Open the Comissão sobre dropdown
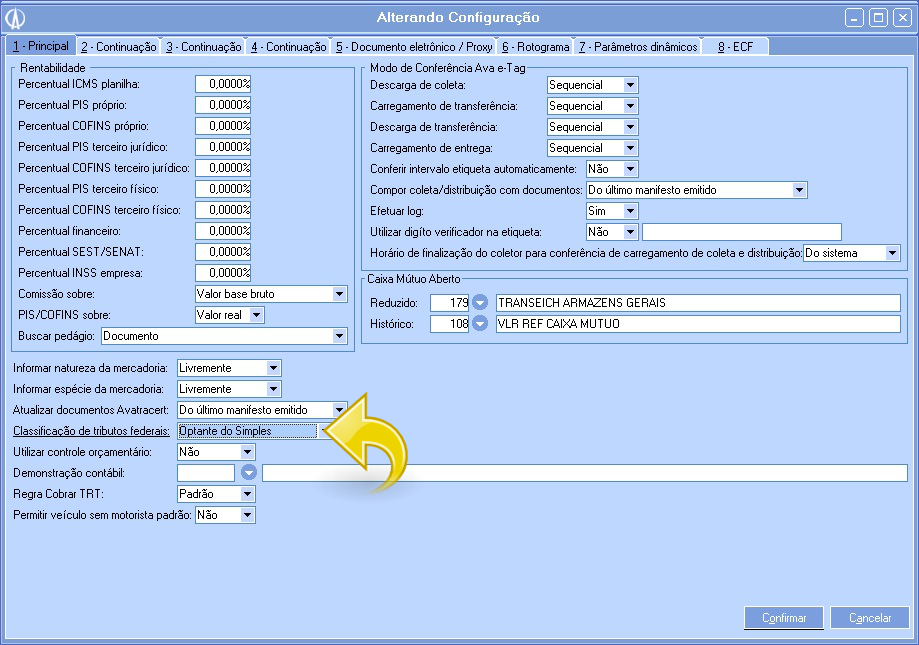This screenshot has height=645, width=919. (x=339, y=294)
